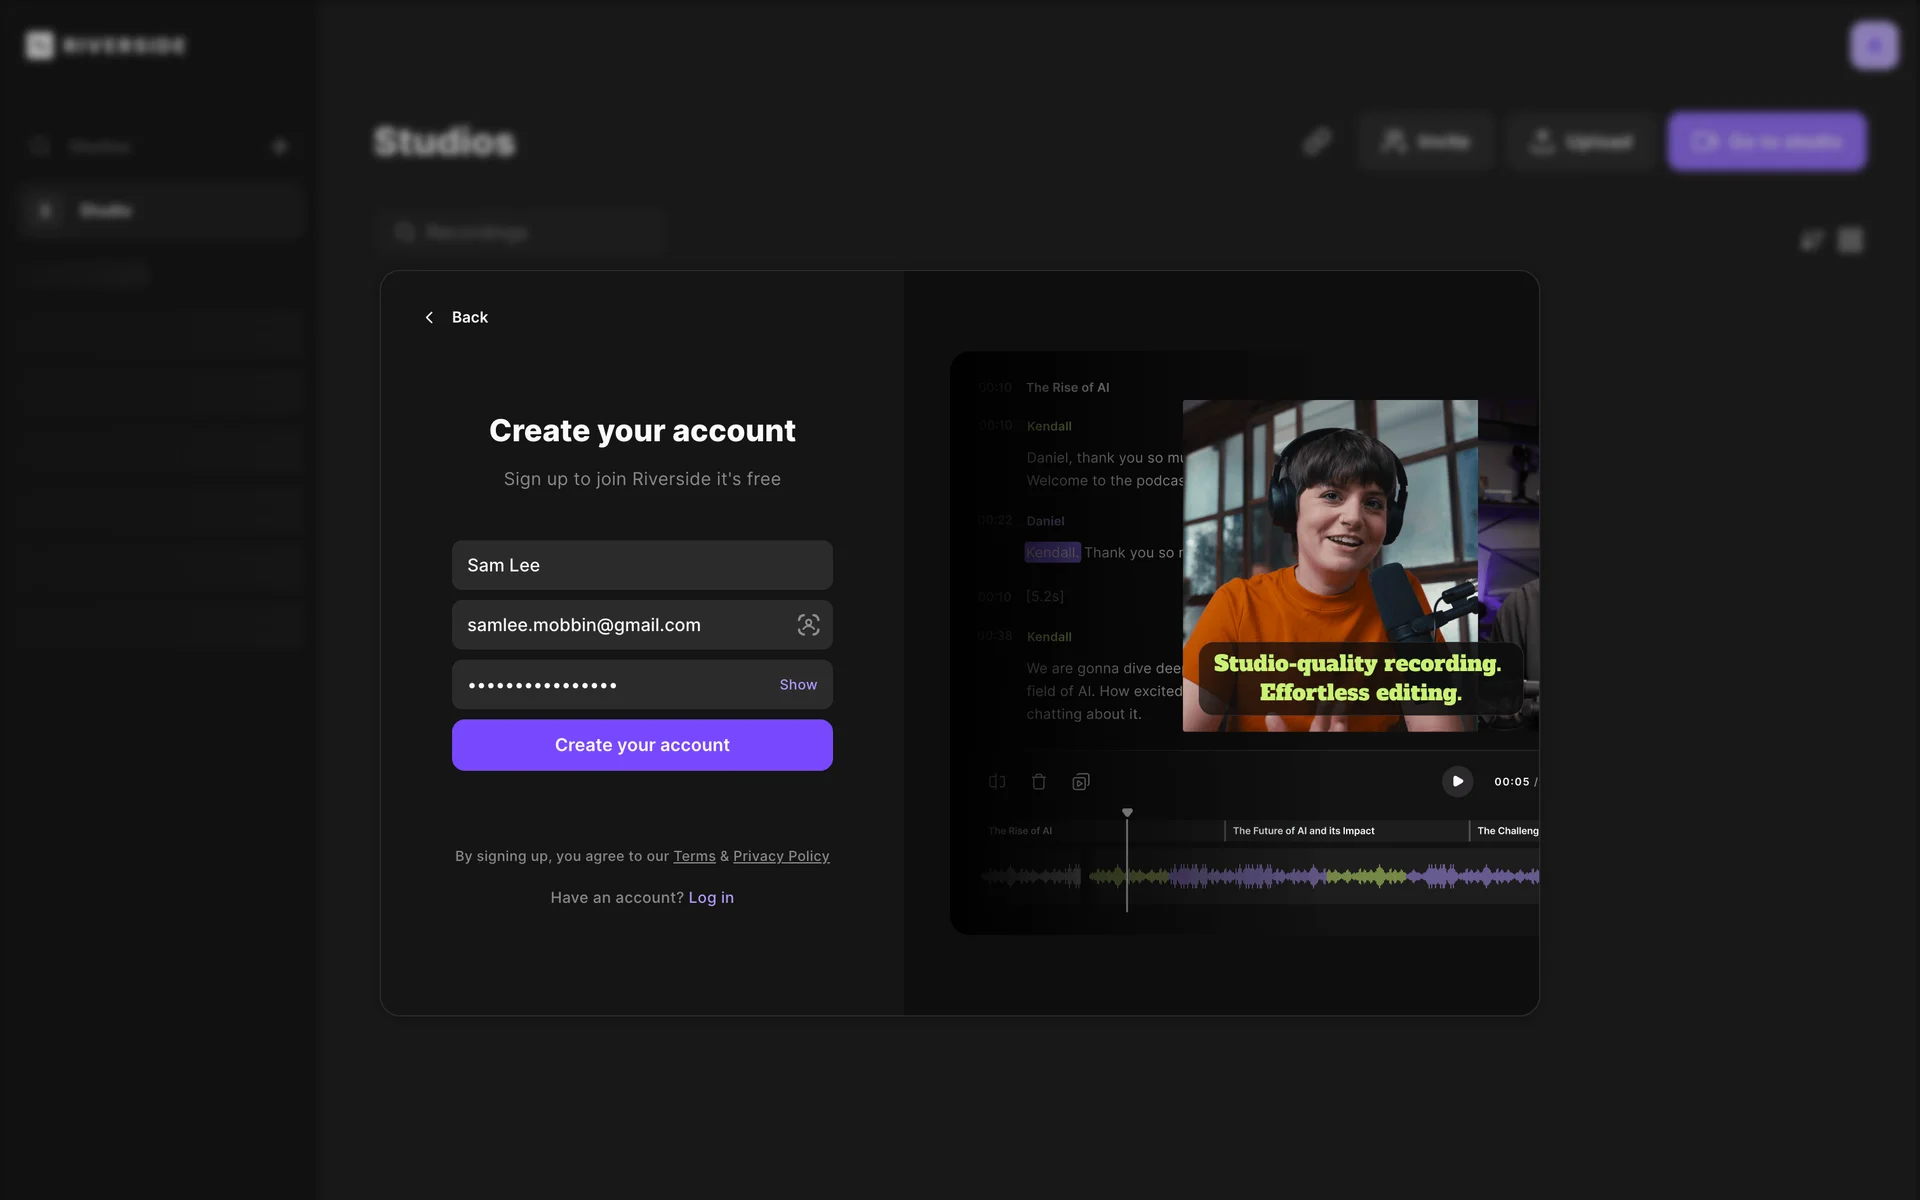Click the Back chevron arrow icon
This screenshot has height=1200, width=1920.
click(429, 317)
